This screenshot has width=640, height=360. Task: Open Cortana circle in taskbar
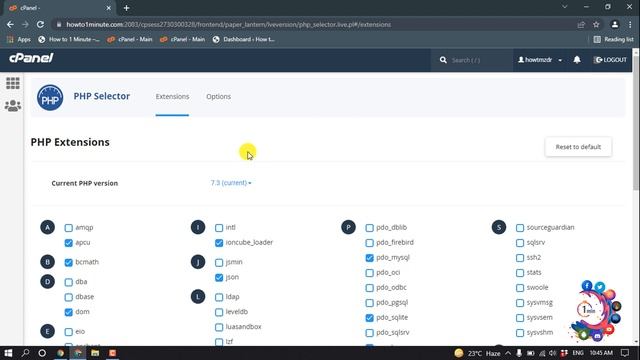(x=42, y=353)
